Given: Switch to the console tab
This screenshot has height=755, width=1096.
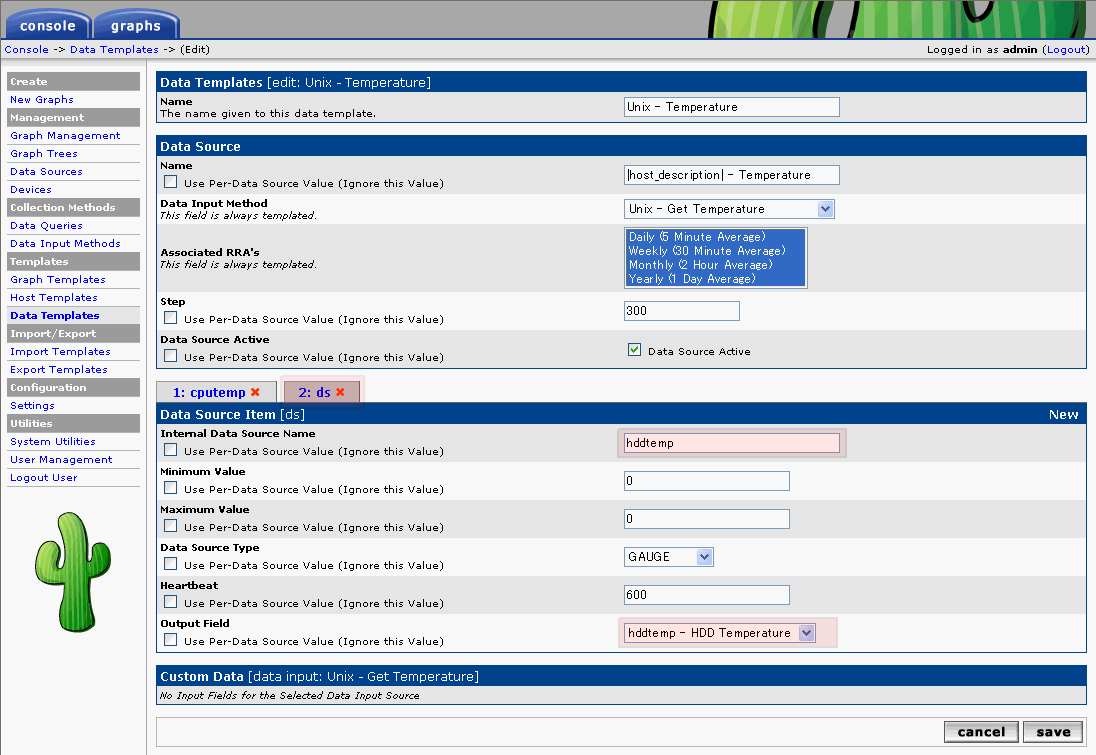Looking at the screenshot, I should pyautogui.click(x=47, y=26).
